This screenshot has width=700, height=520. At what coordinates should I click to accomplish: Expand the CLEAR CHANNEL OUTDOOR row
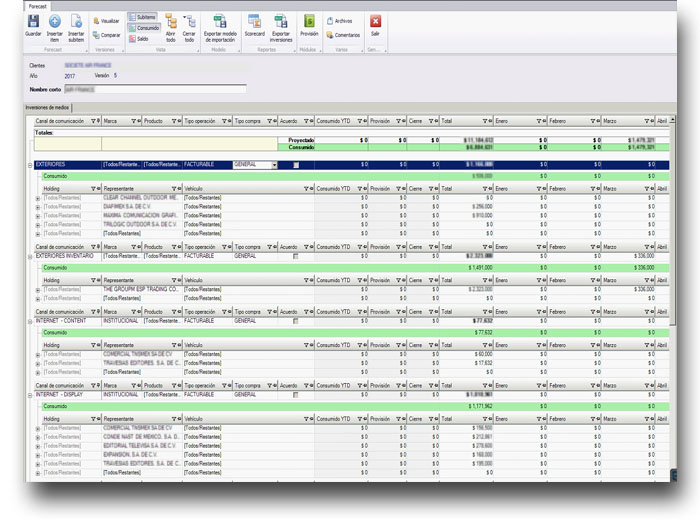click(38, 198)
